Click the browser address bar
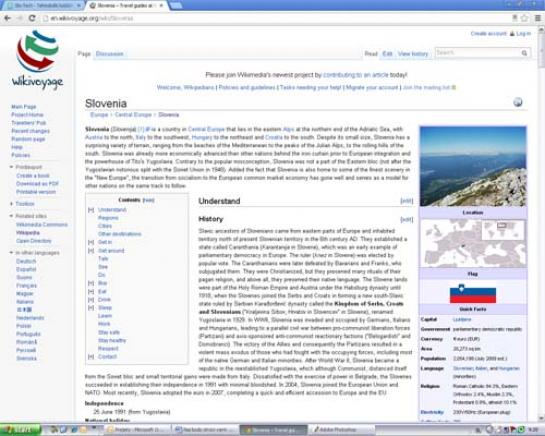This screenshot has height=436, width=545. pyautogui.click(x=278, y=18)
